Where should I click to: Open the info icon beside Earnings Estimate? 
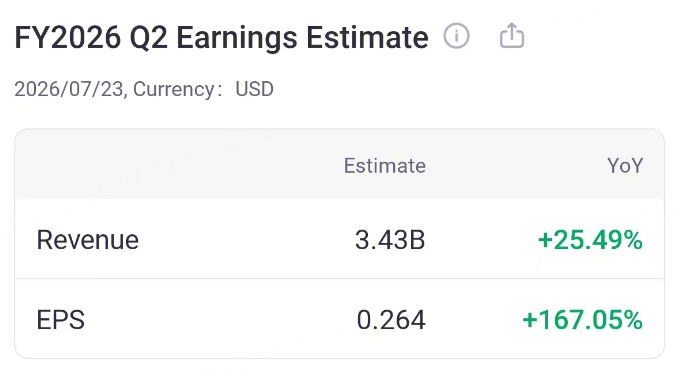pyautogui.click(x=456, y=36)
